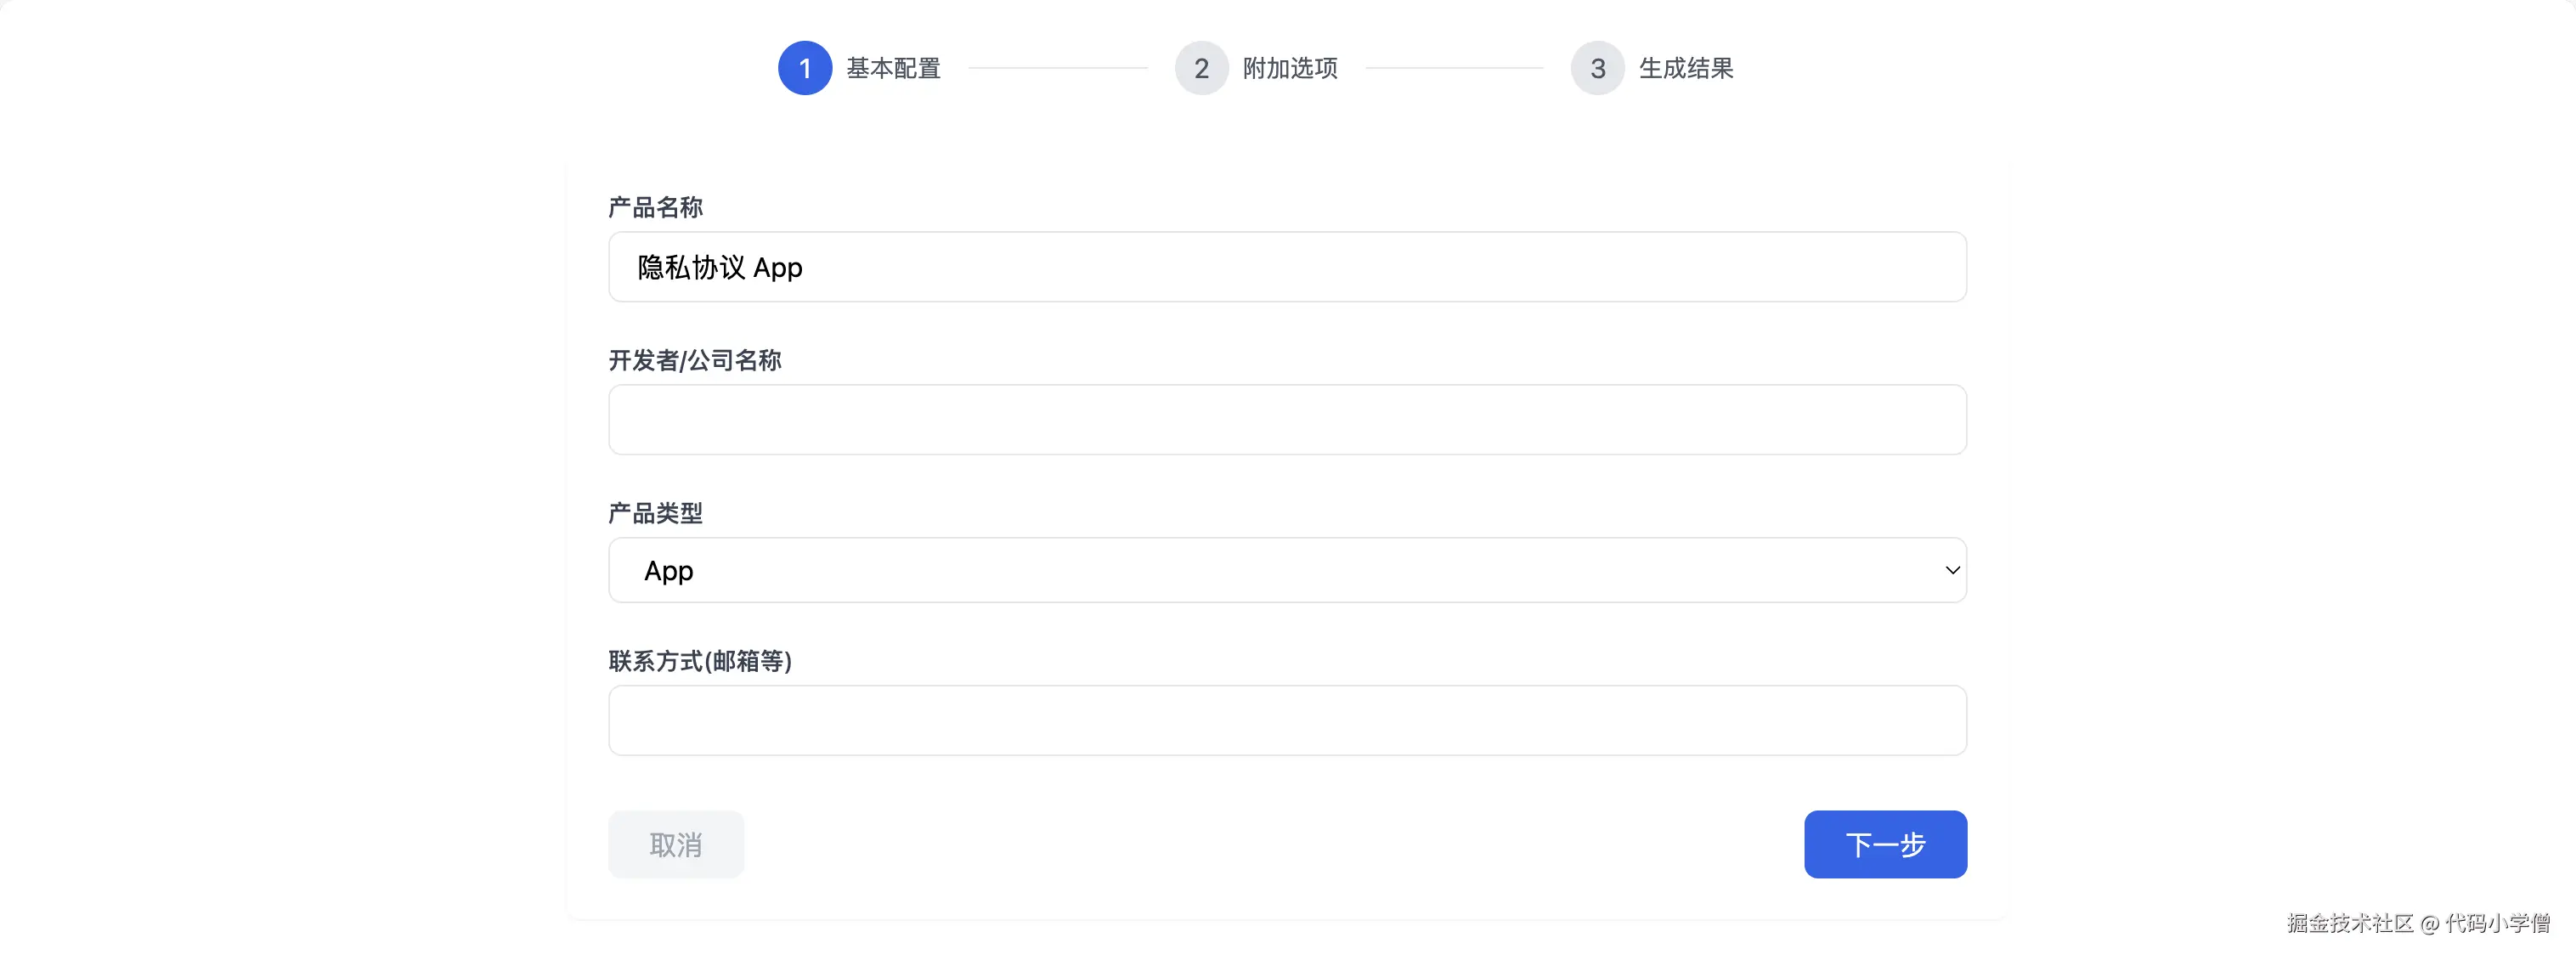The width and height of the screenshot is (2576, 960).
Task: Focus the 联系方式(邮箱等) input field
Action: [1287, 720]
